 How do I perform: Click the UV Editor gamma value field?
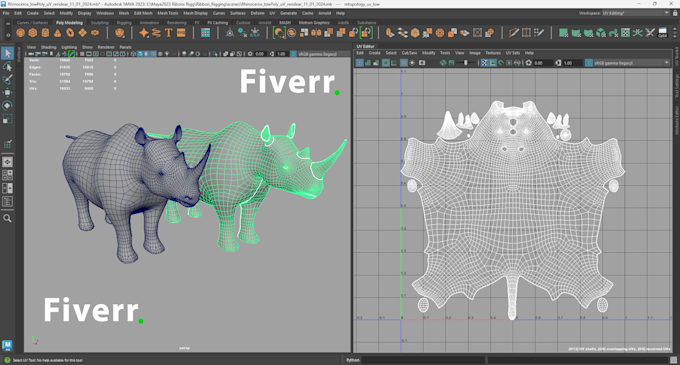(572, 63)
